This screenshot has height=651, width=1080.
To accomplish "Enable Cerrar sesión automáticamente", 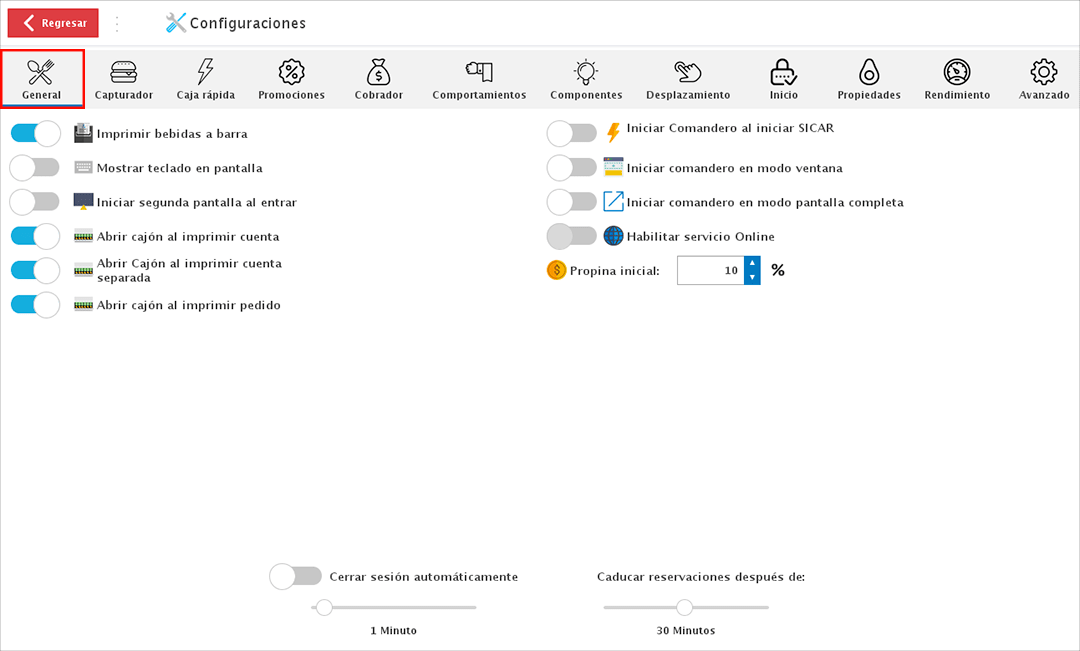I will click(294, 577).
